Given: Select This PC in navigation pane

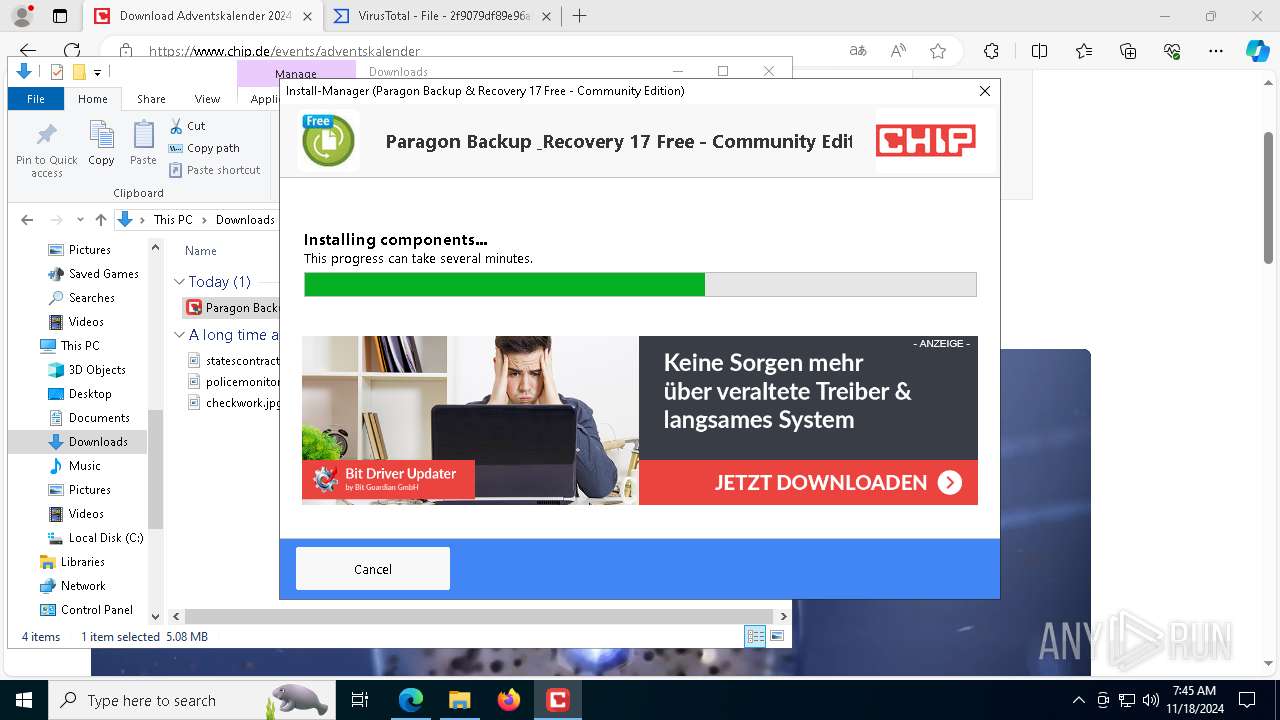Looking at the screenshot, I should 70,346.
